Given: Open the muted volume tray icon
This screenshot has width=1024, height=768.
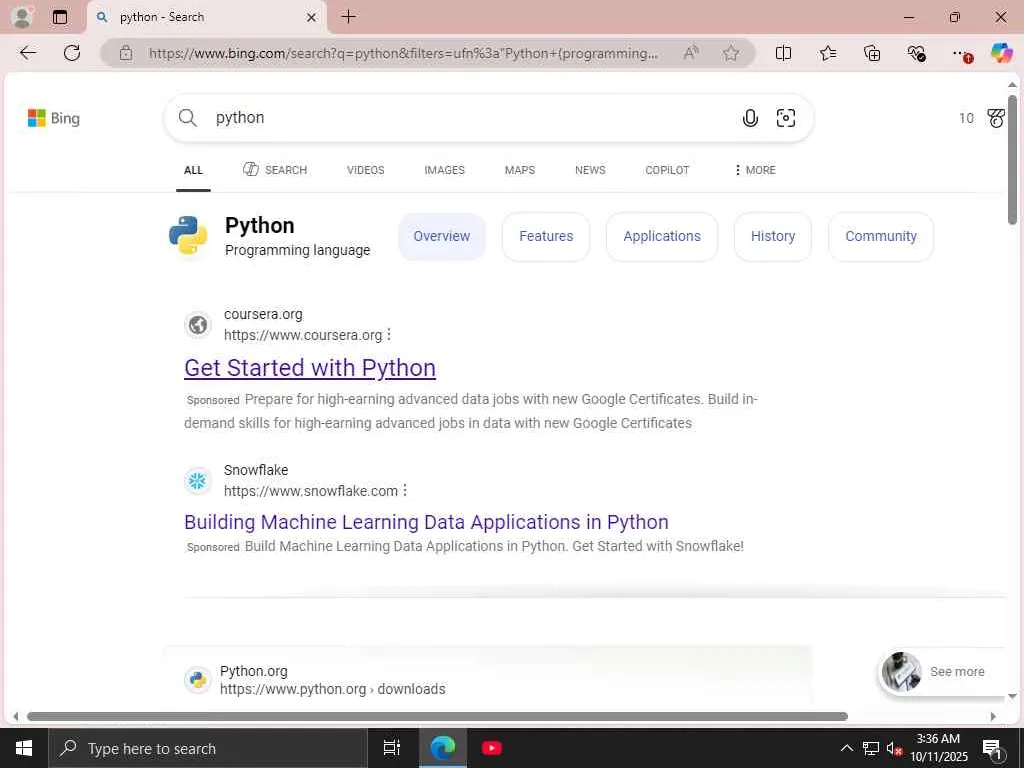Looking at the screenshot, I should tap(894, 748).
